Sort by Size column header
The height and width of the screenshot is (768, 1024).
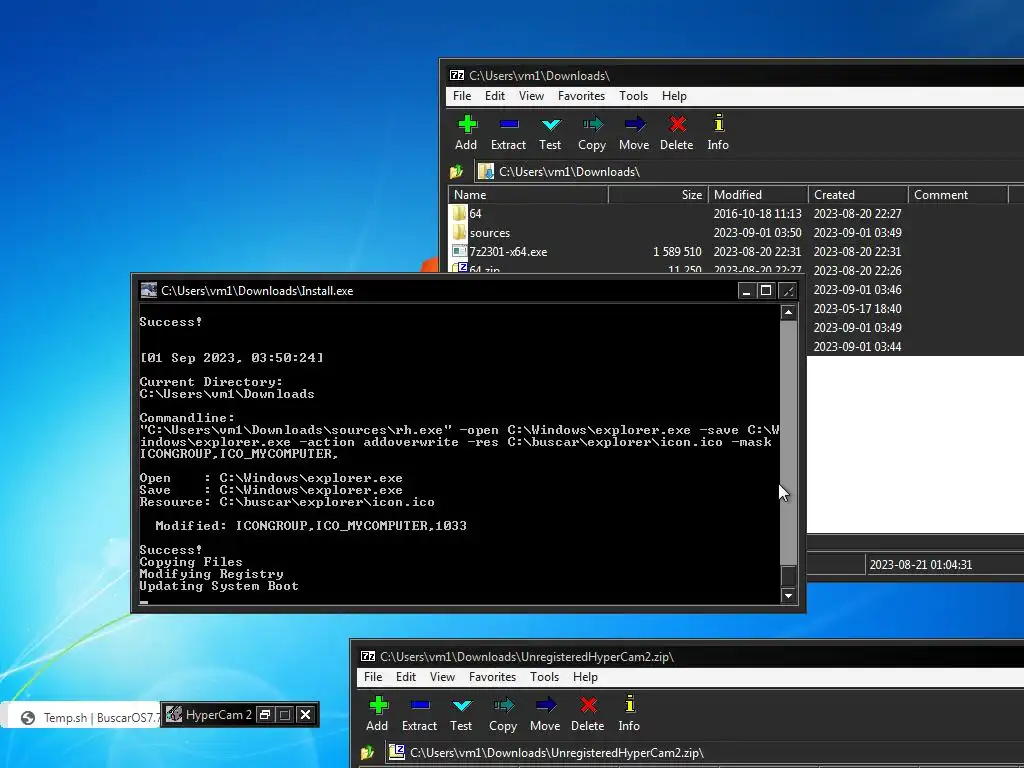point(658,195)
